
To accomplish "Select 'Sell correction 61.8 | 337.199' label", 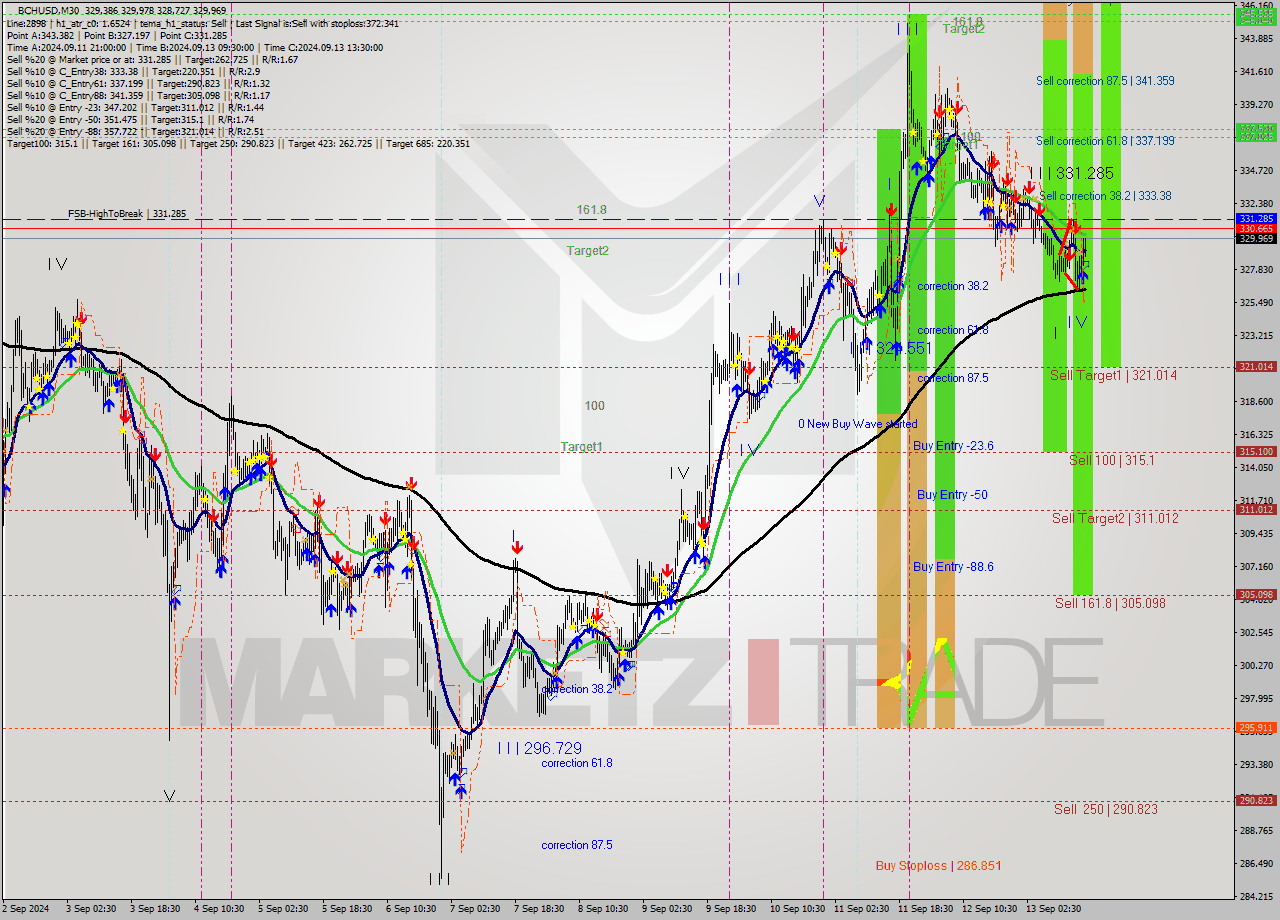I will point(1105,141).
